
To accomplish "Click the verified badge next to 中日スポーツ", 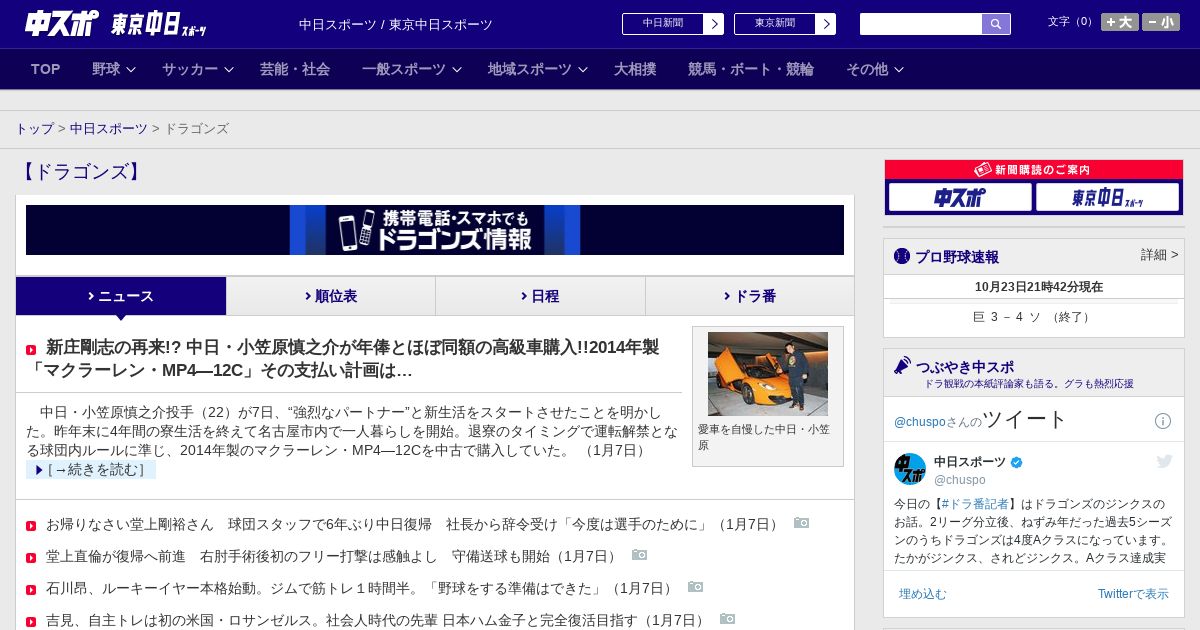I will coord(1017,462).
